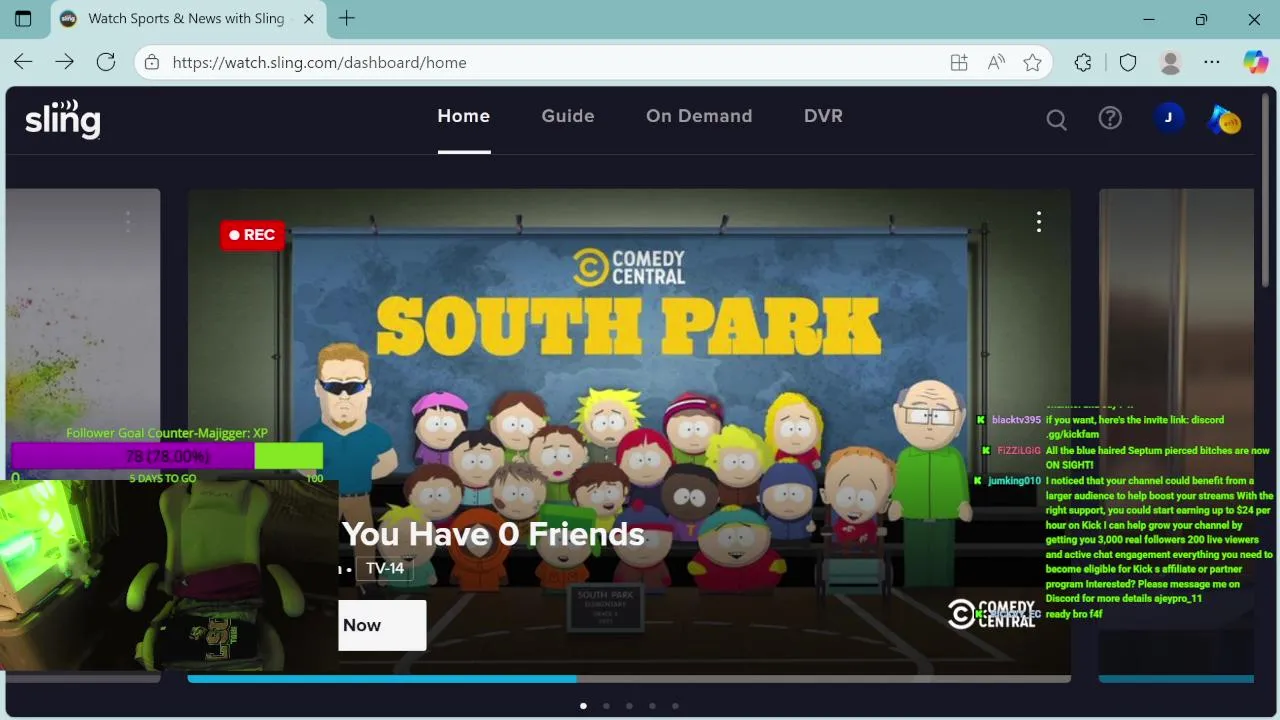Open South Park card three-dot menu
1280x720 pixels.
[x=1039, y=222]
